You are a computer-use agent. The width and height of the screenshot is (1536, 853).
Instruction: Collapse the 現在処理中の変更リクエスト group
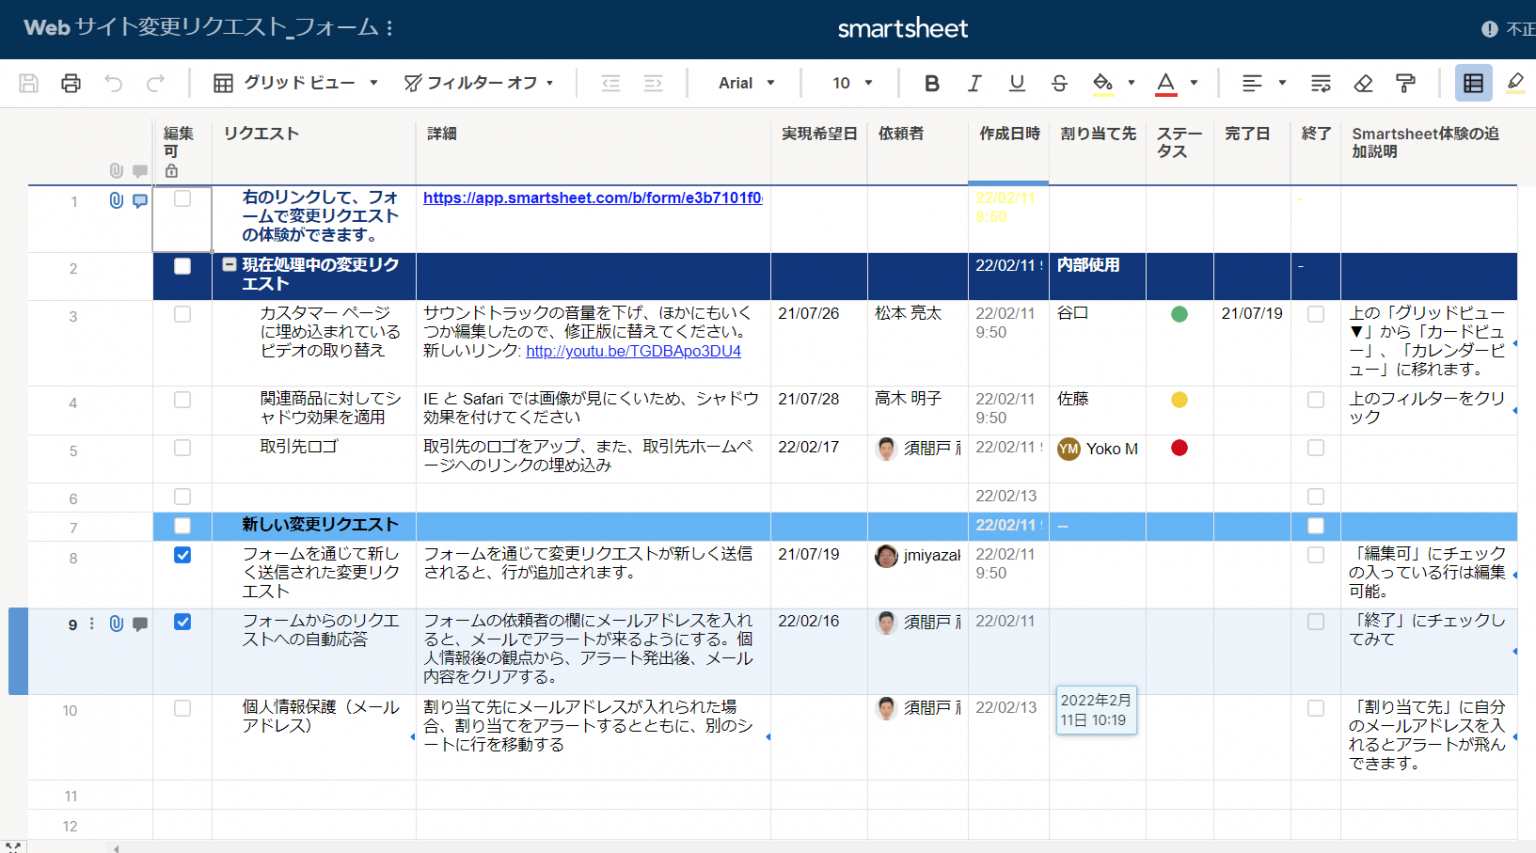pyautogui.click(x=230, y=266)
